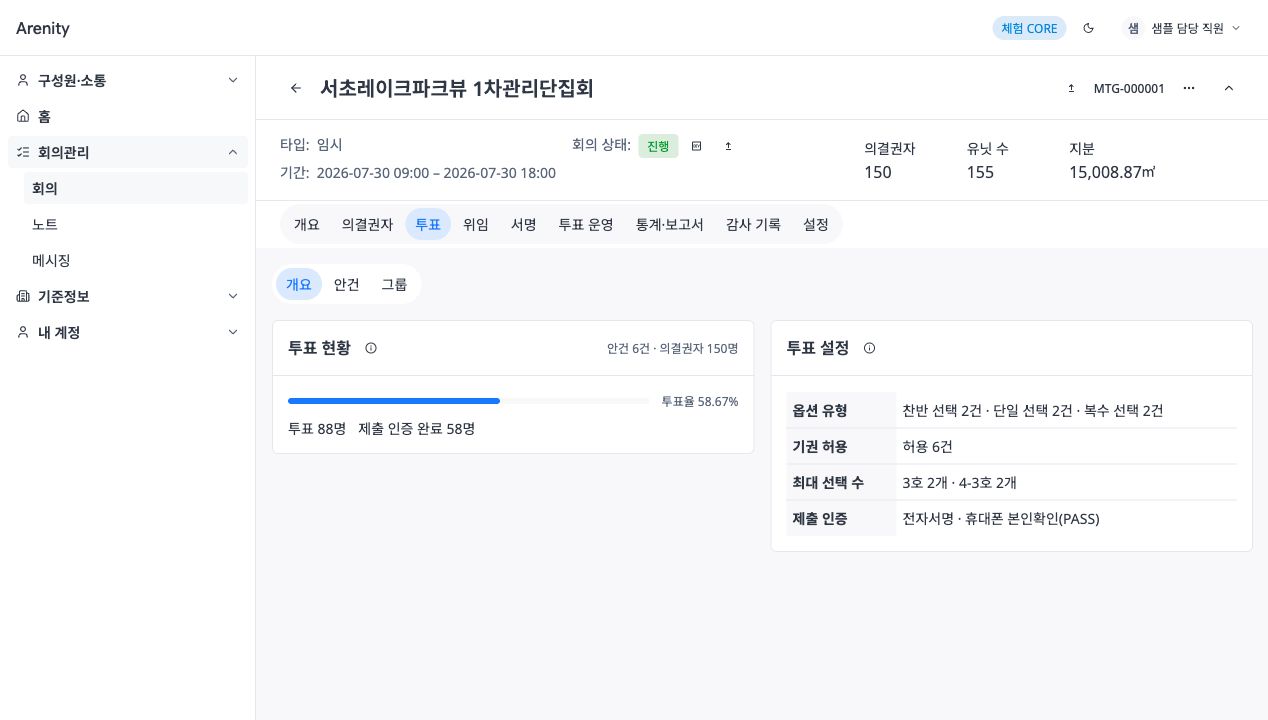The width and height of the screenshot is (1268, 720).
Task: Open the 감사 기록 tab
Action: [x=753, y=224]
